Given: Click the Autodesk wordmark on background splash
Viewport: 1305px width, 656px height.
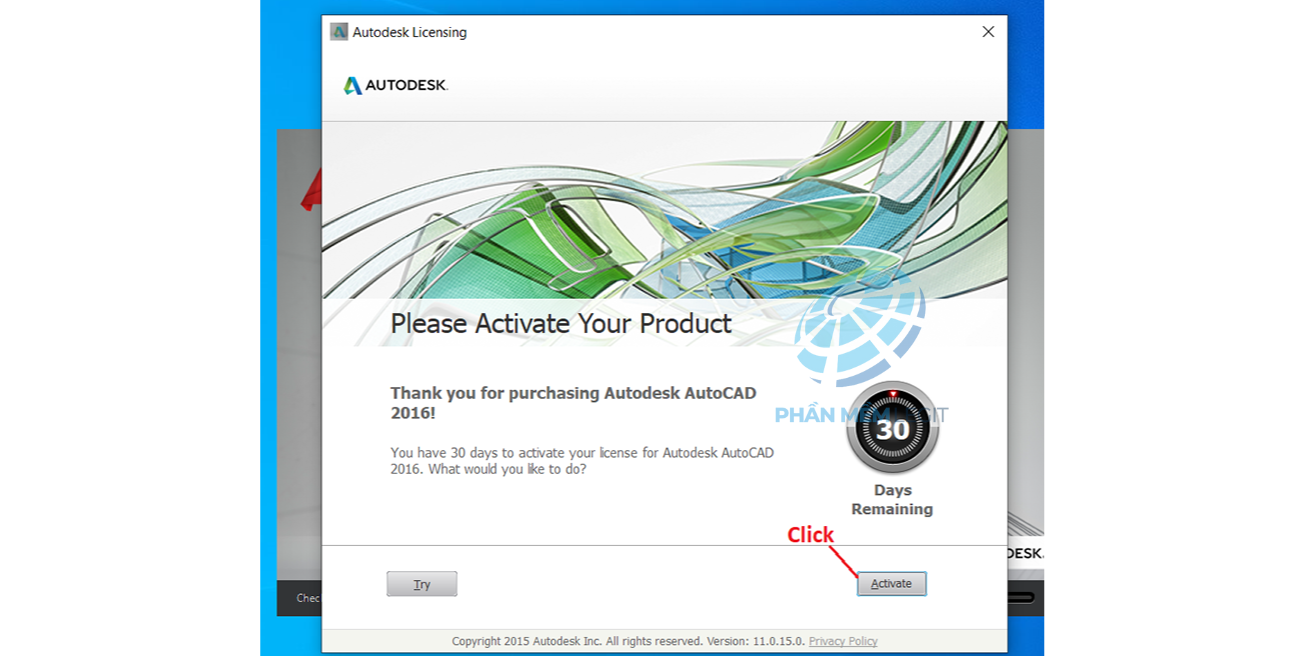Looking at the screenshot, I should [x=1025, y=553].
